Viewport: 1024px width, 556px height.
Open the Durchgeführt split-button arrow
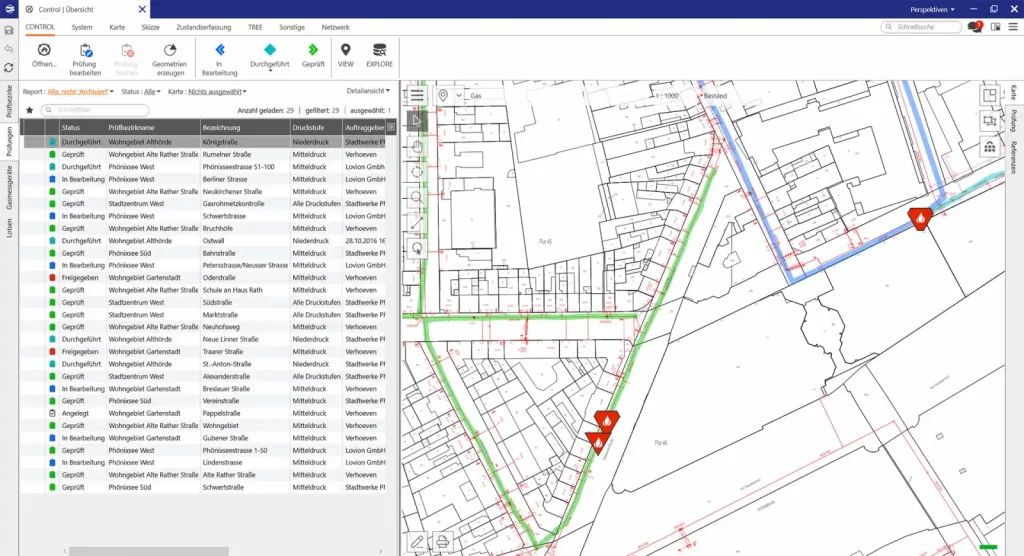pyautogui.click(x=269, y=70)
